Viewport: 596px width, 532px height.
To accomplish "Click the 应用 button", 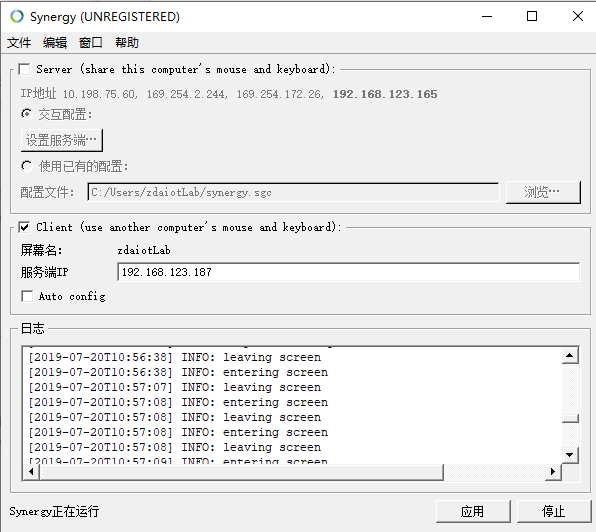I will [x=472, y=511].
